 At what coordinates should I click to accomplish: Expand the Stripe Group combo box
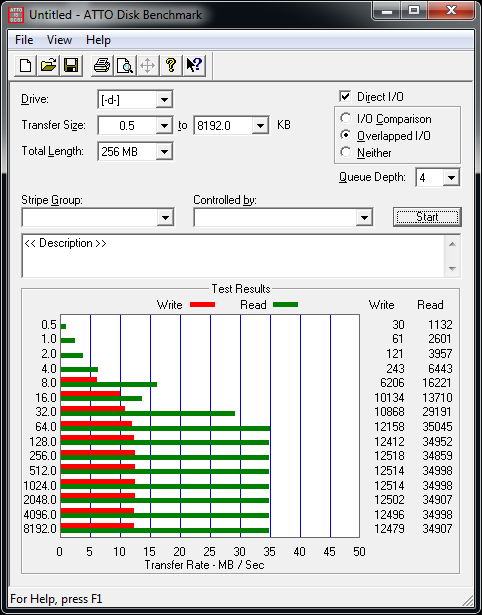pos(165,218)
